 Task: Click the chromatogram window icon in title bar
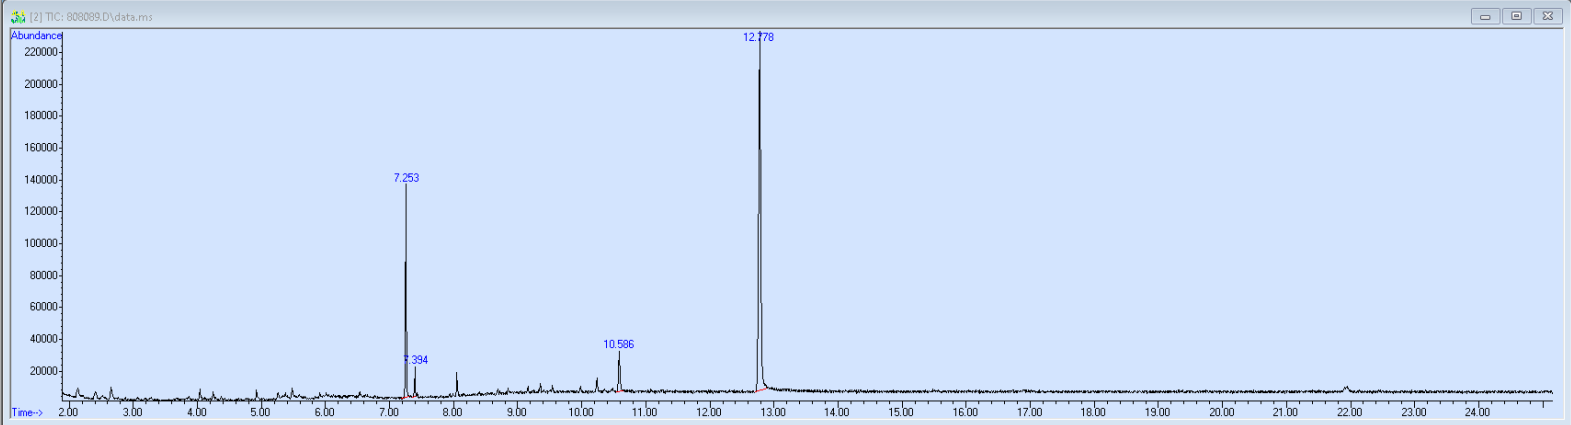click(18, 17)
